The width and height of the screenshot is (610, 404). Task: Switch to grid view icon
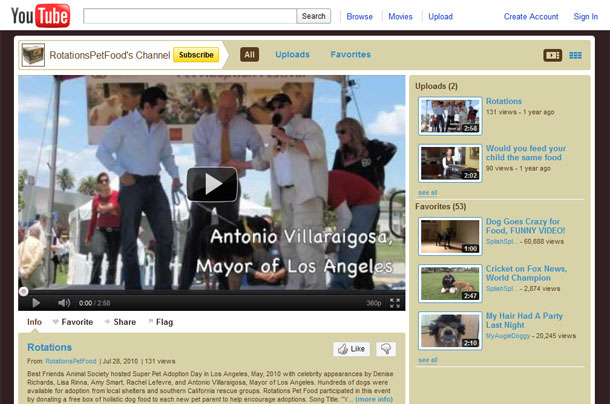point(575,55)
